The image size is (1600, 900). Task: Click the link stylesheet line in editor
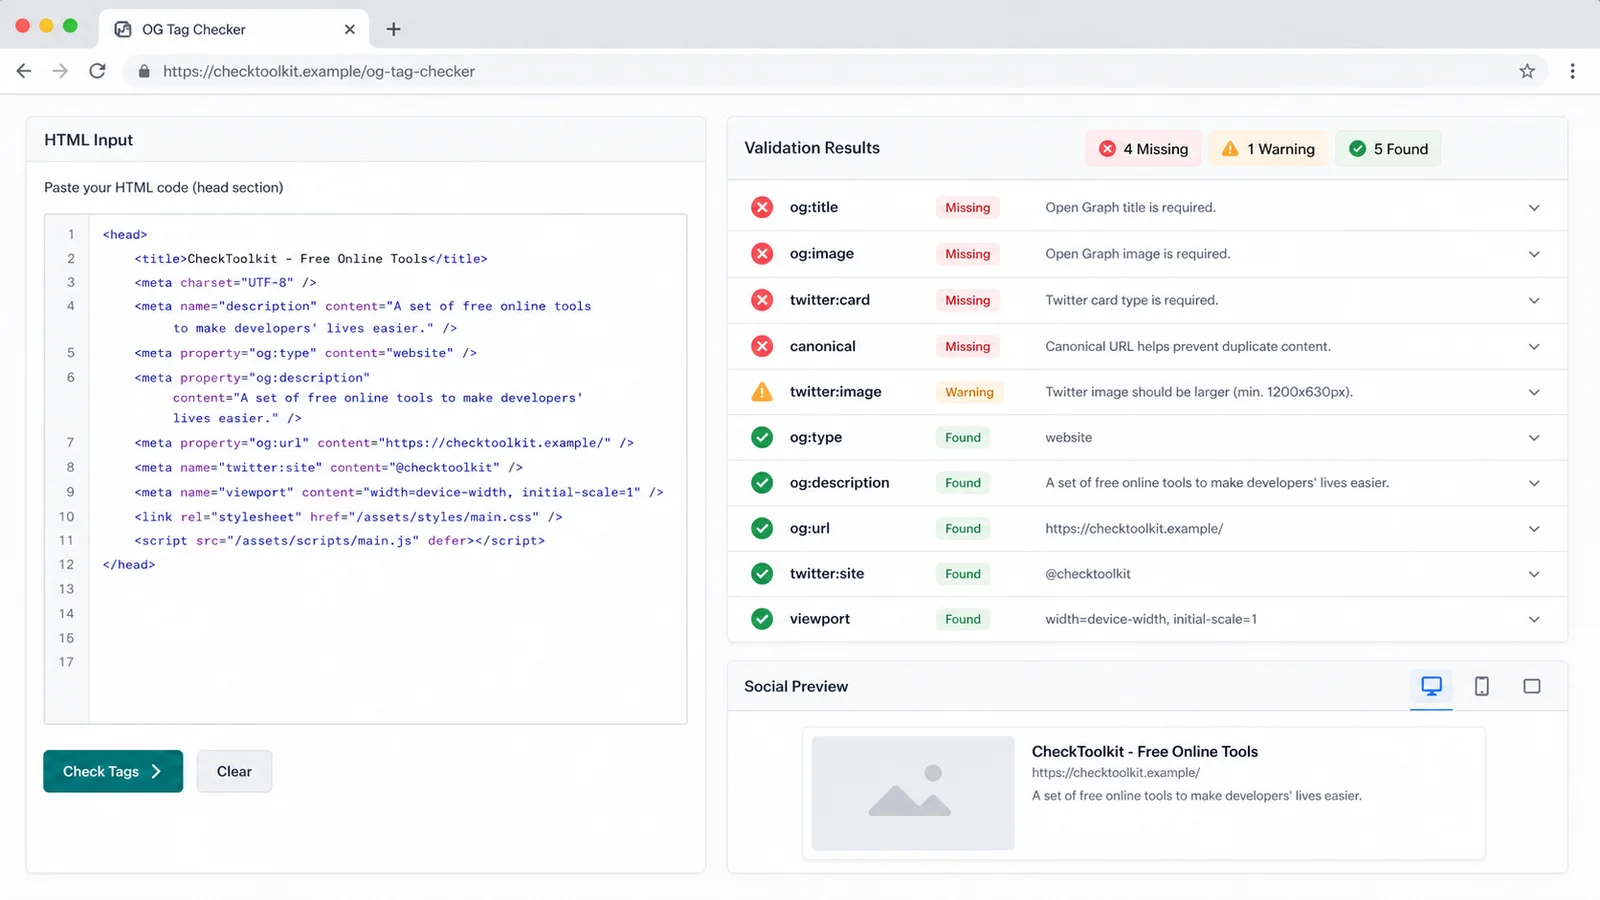pyautogui.click(x=348, y=516)
